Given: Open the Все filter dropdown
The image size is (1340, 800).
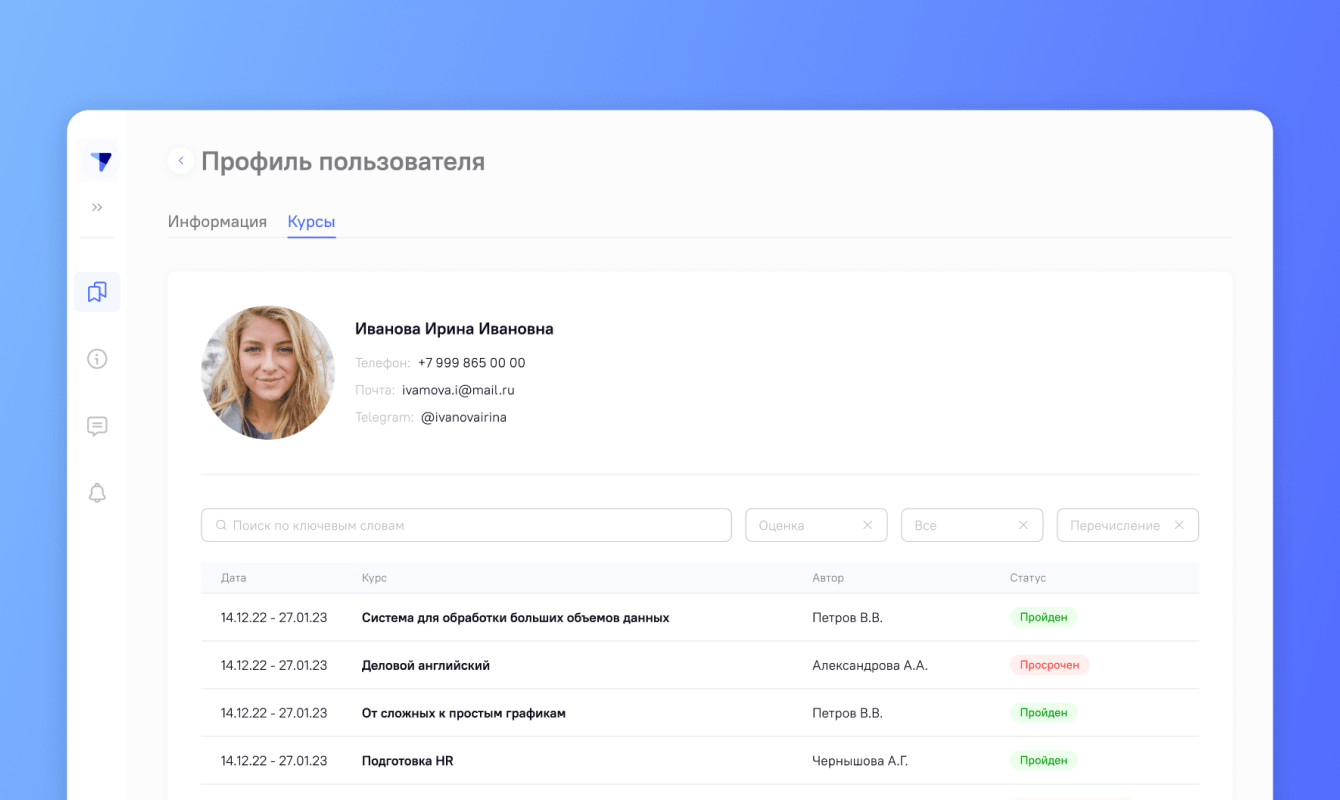Looking at the screenshot, I should [x=972, y=525].
